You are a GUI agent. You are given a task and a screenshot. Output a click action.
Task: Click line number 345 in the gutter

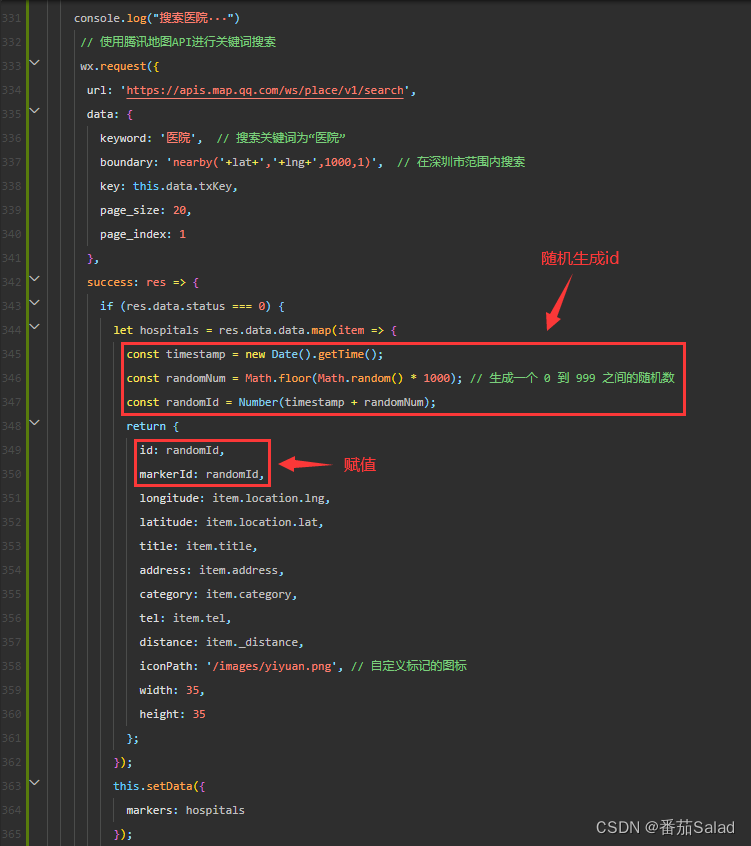point(11,354)
